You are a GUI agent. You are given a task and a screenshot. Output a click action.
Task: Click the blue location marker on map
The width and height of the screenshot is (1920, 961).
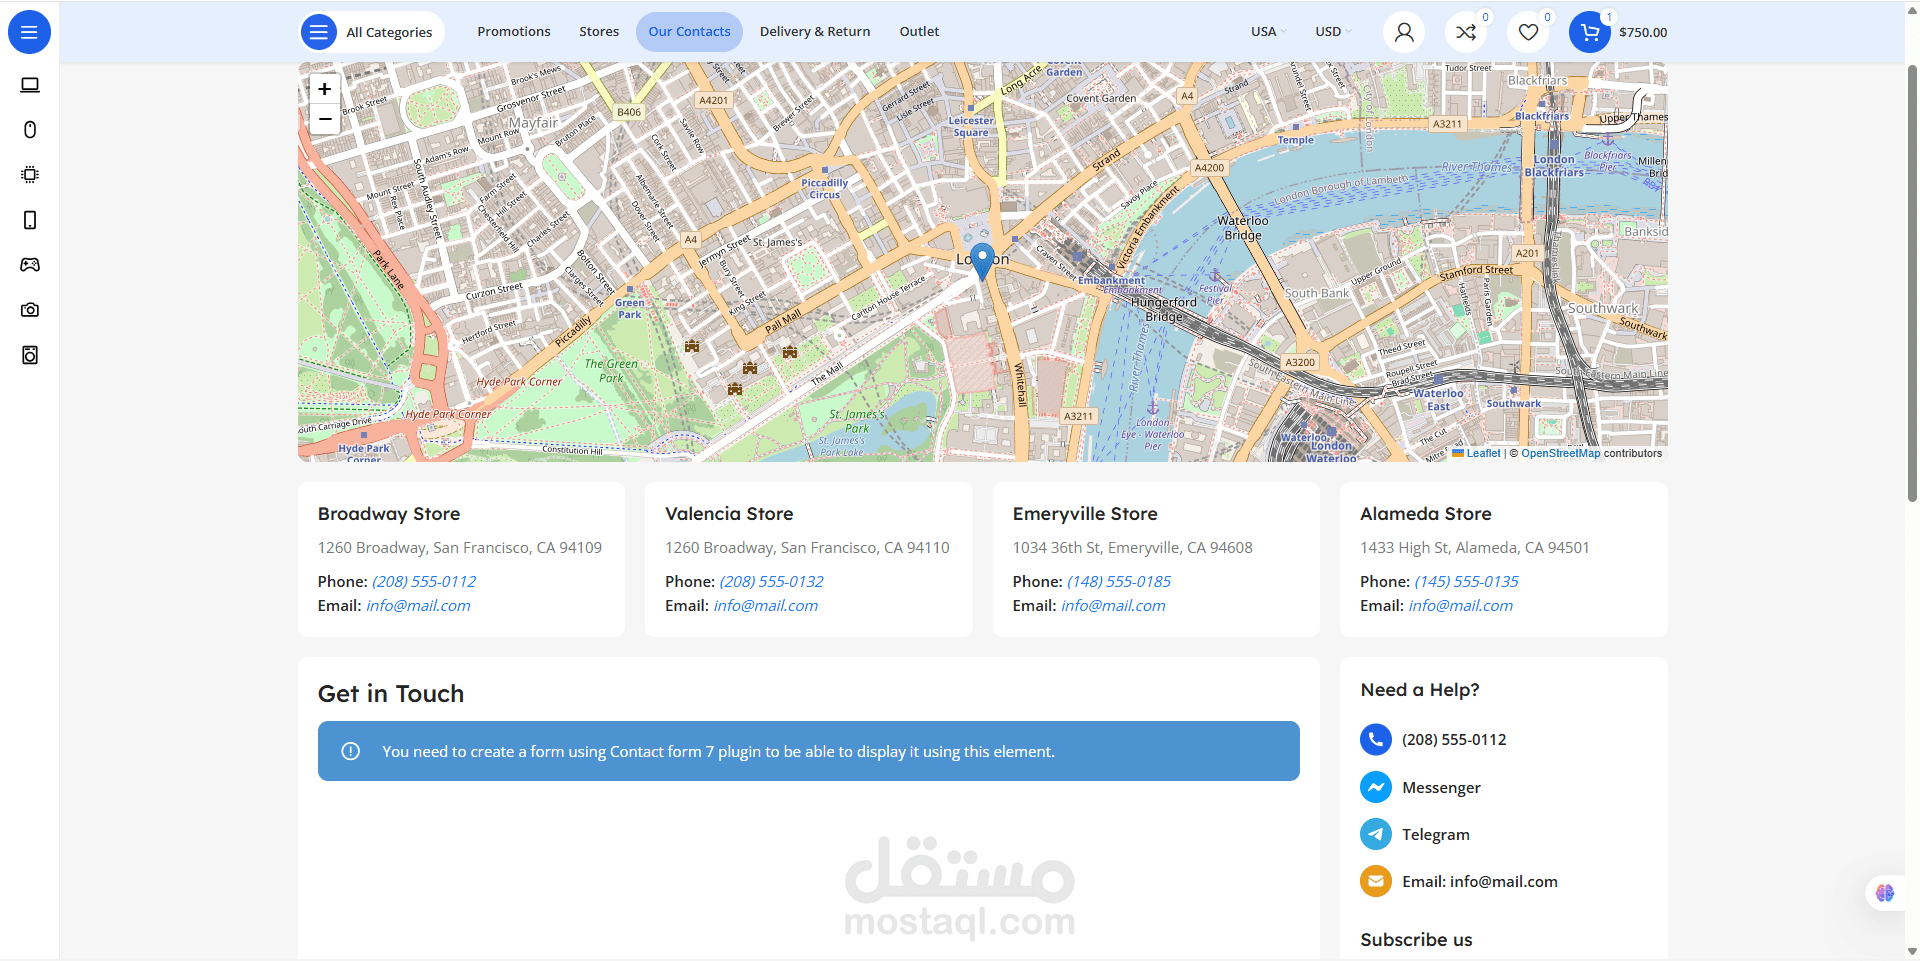point(983,260)
